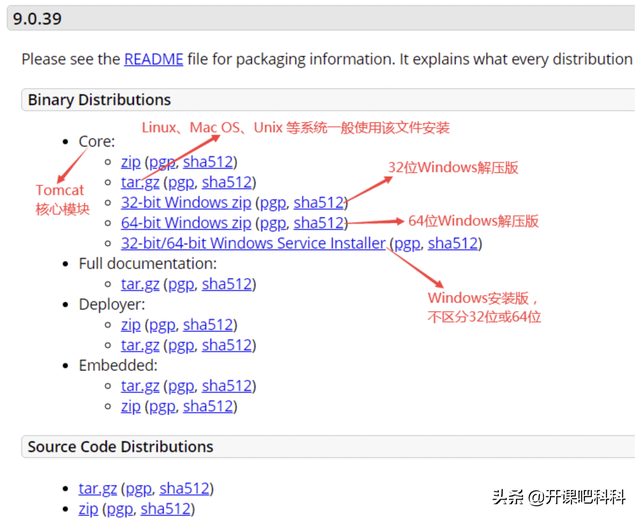640x520 pixels.
Task: Open sha512 checksum for Core tar.gz
Action: 227,182
